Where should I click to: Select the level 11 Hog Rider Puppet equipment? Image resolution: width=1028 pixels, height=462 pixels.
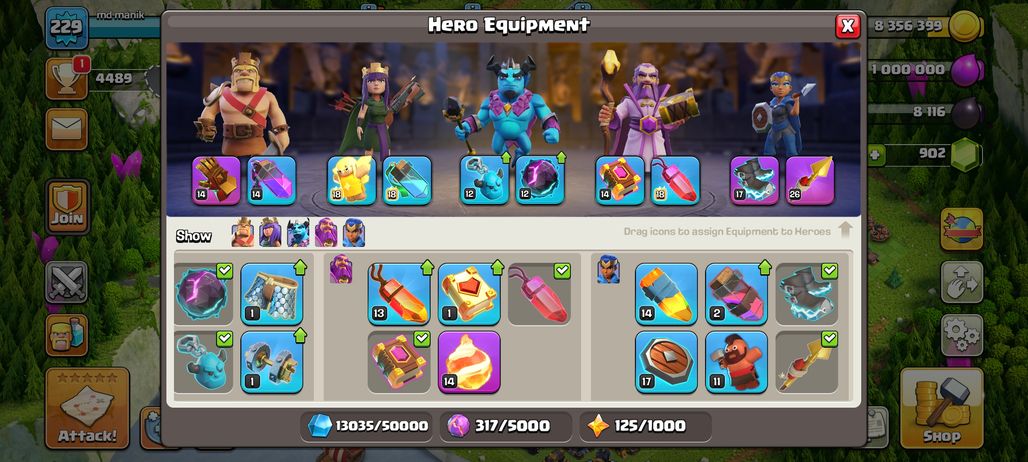point(736,362)
